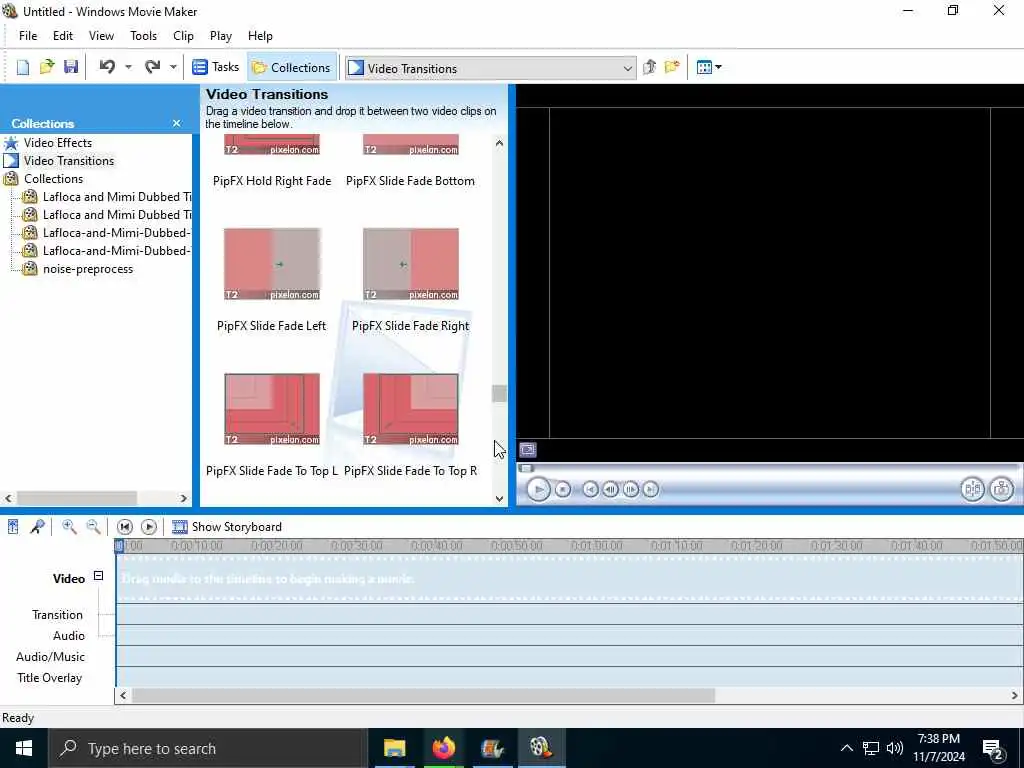This screenshot has width=1024, height=768.
Task: Click the collections tree scroll left arrow
Action: click(x=8, y=498)
